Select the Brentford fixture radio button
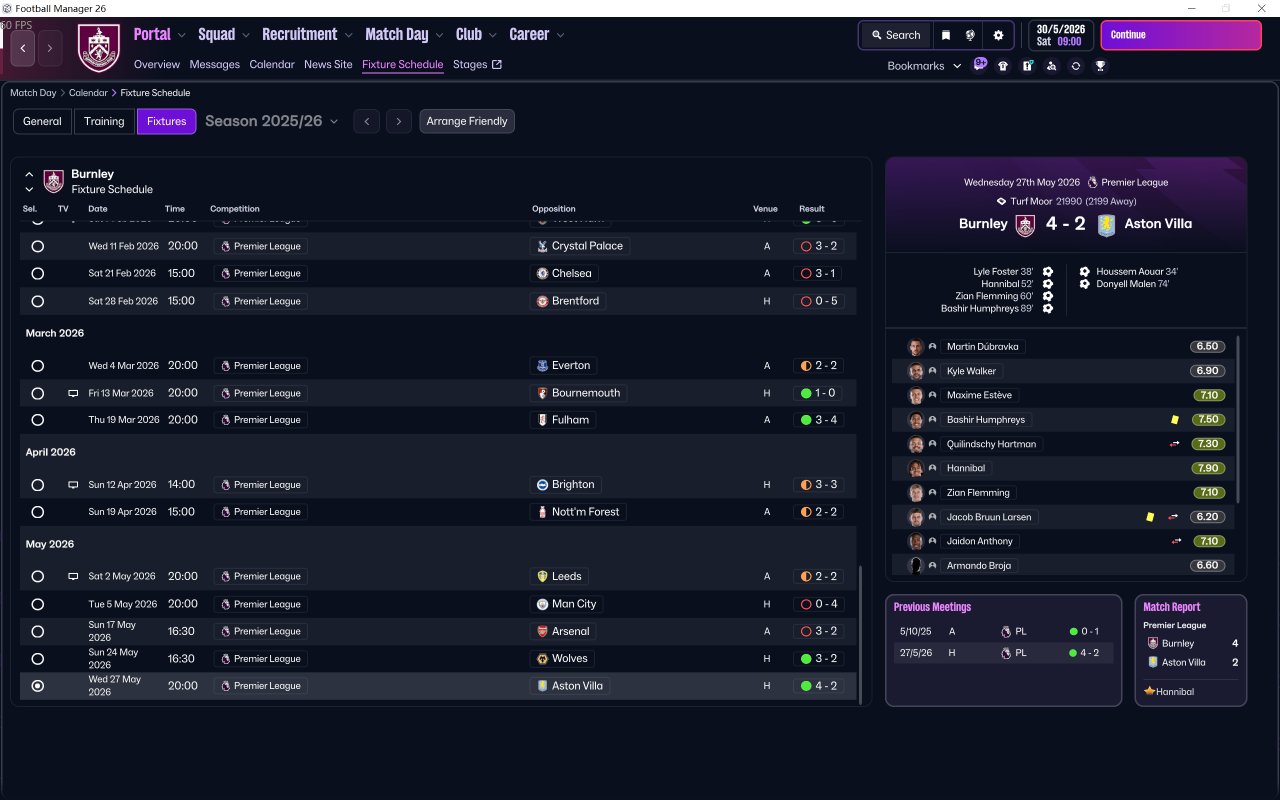Viewport: 1280px width, 800px height. pos(38,301)
